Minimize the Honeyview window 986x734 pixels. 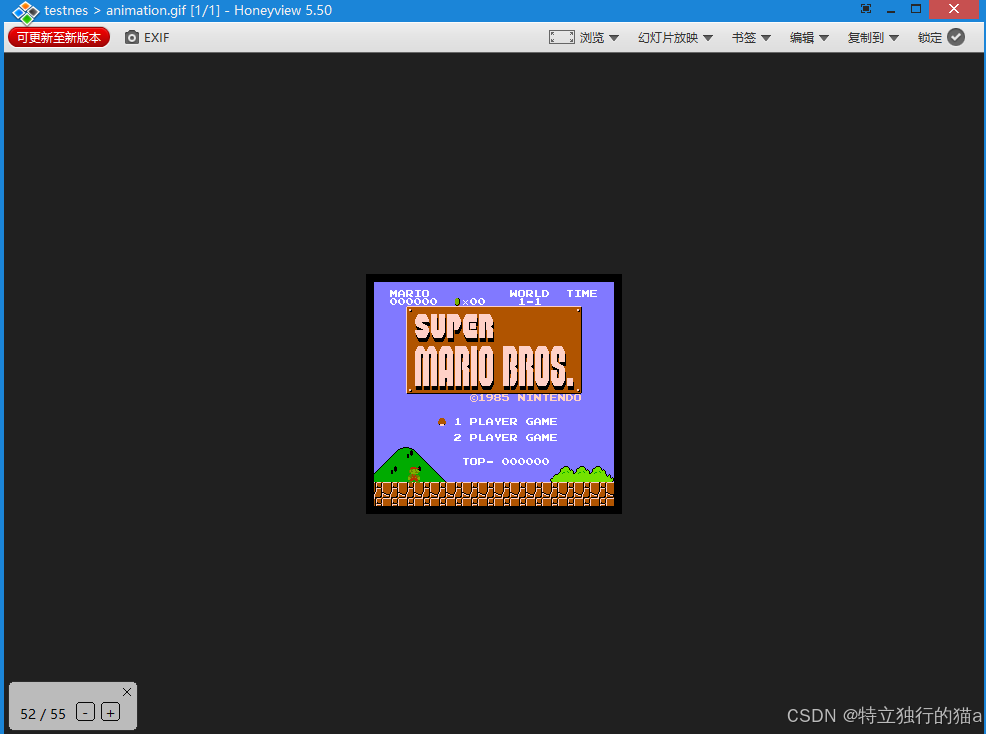coord(891,10)
